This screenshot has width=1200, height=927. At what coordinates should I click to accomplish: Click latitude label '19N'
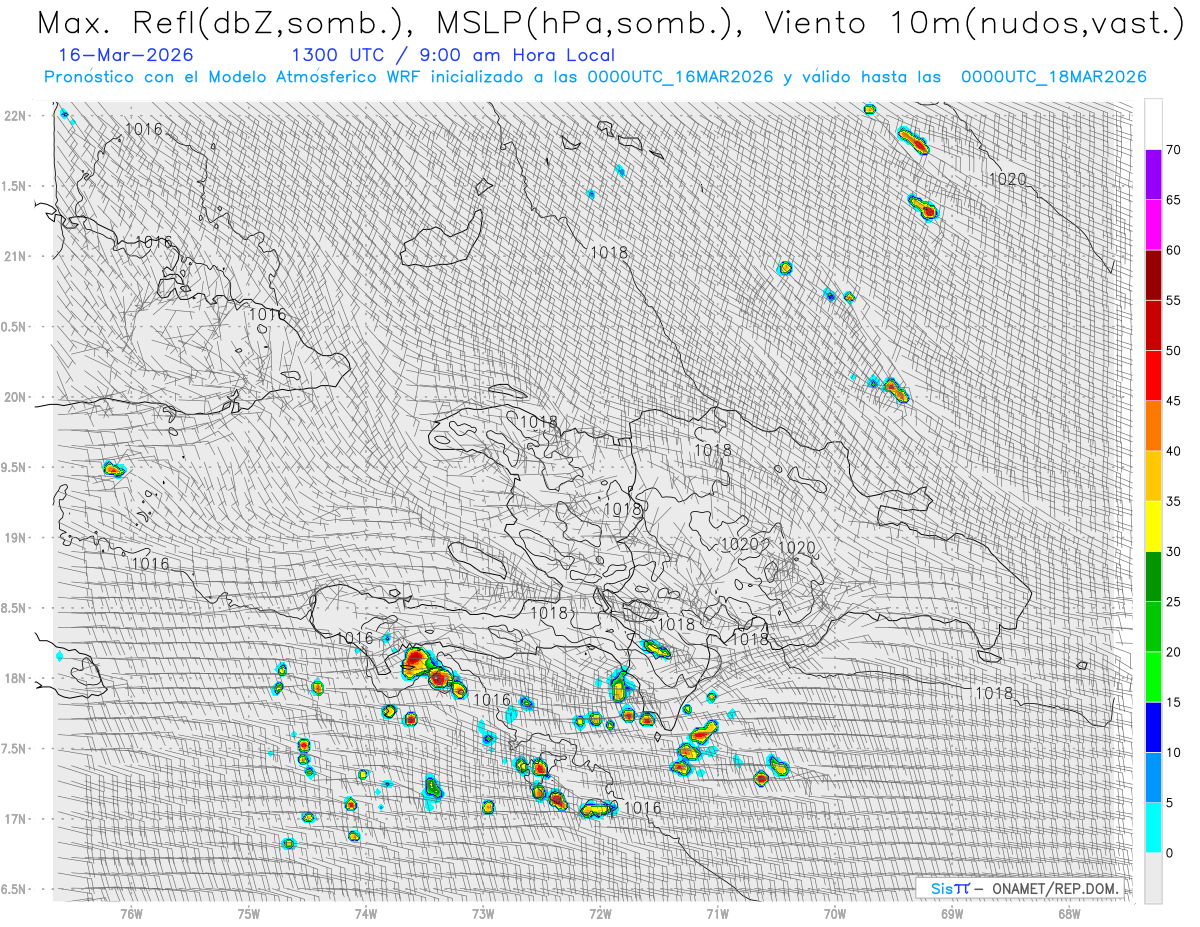pyautogui.click(x=17, y=538)
